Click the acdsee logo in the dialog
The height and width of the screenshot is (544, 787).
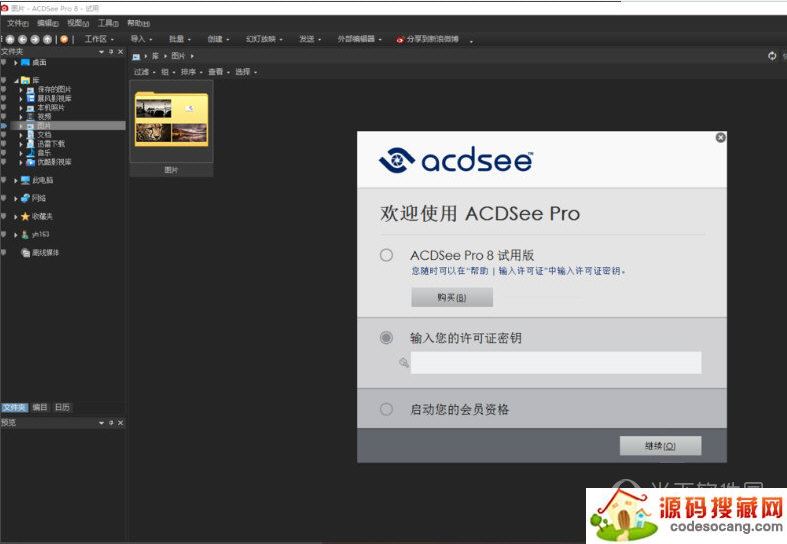coord(456,160)
